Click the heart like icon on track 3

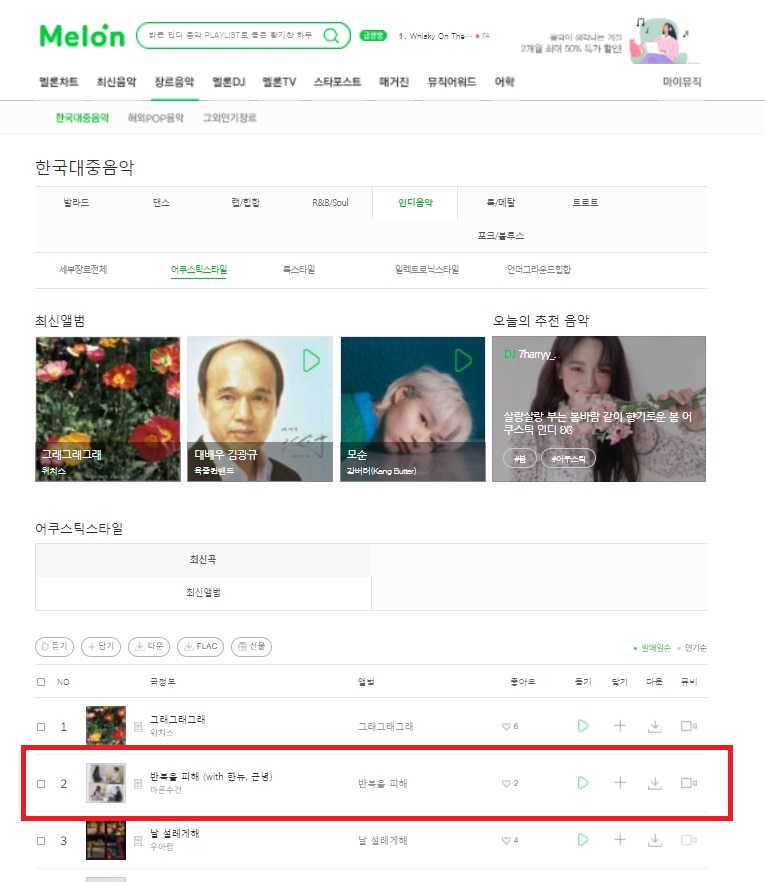pos(506,840)
